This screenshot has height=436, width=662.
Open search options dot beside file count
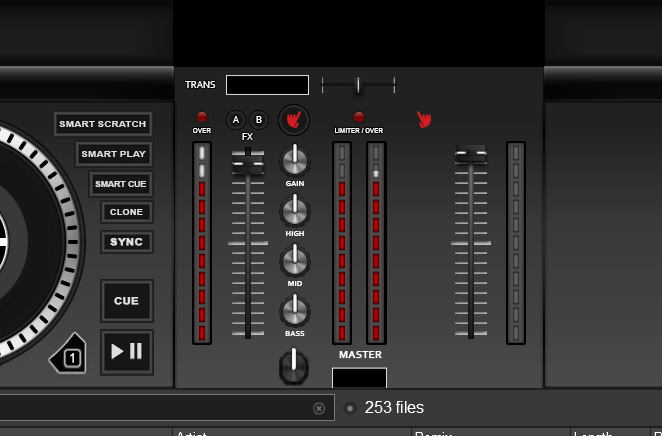pyautogui.click(x=349, y=408)
